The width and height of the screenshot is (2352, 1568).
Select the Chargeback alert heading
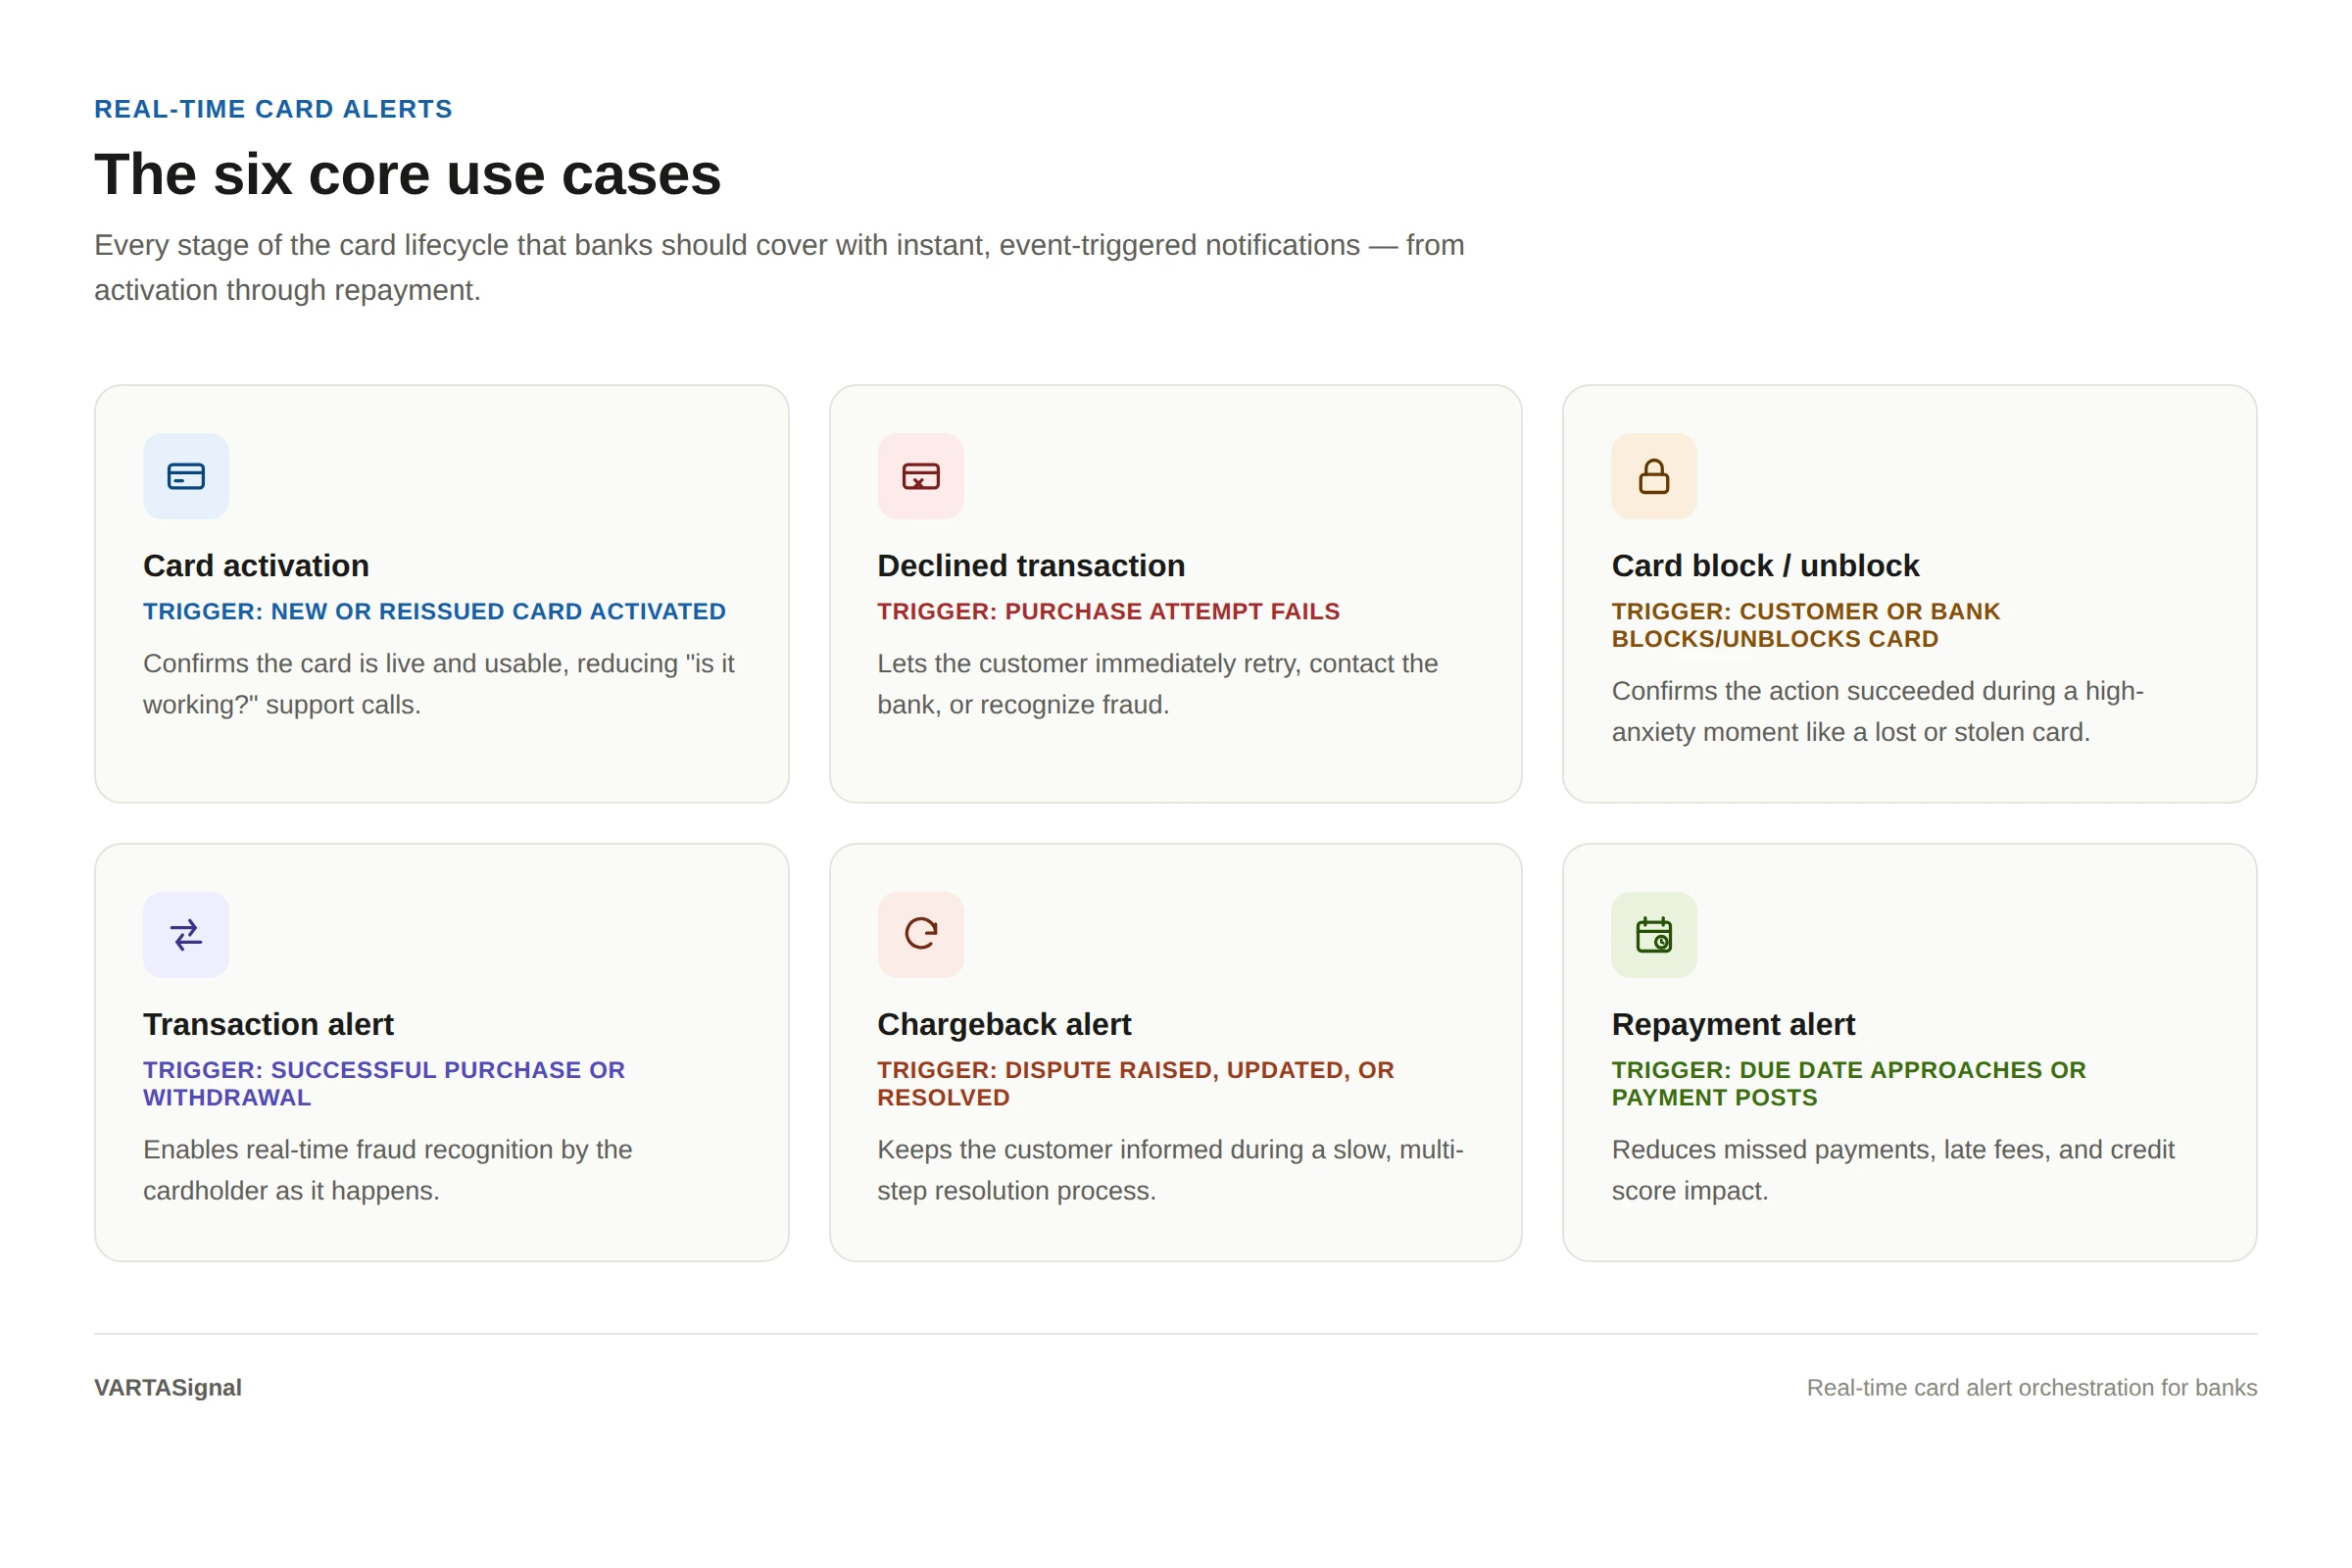pyautogui.click(x=1004, y=1025)
